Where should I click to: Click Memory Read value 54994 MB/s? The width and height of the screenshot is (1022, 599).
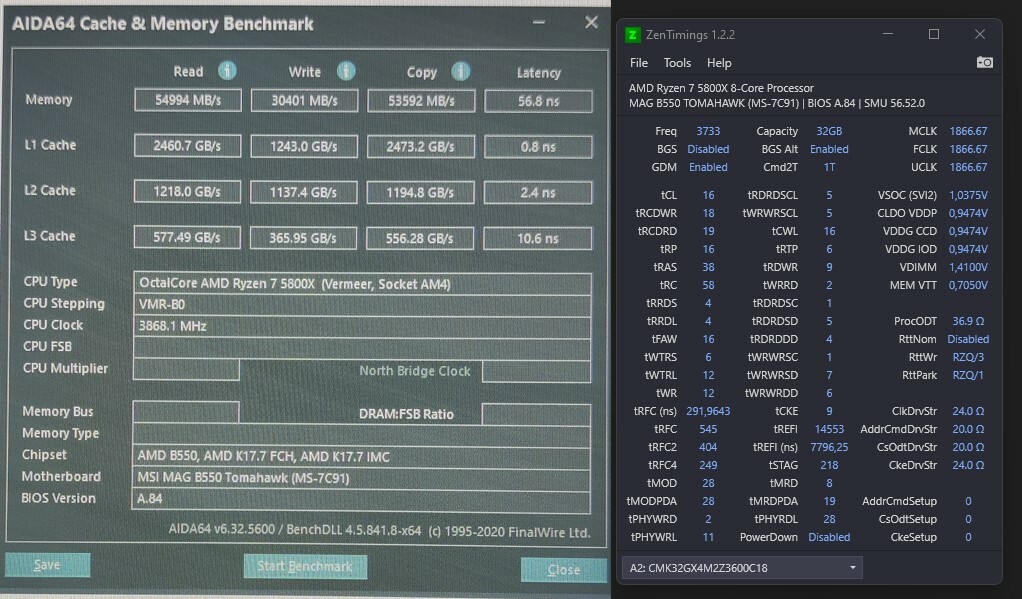tap(188, 100)
